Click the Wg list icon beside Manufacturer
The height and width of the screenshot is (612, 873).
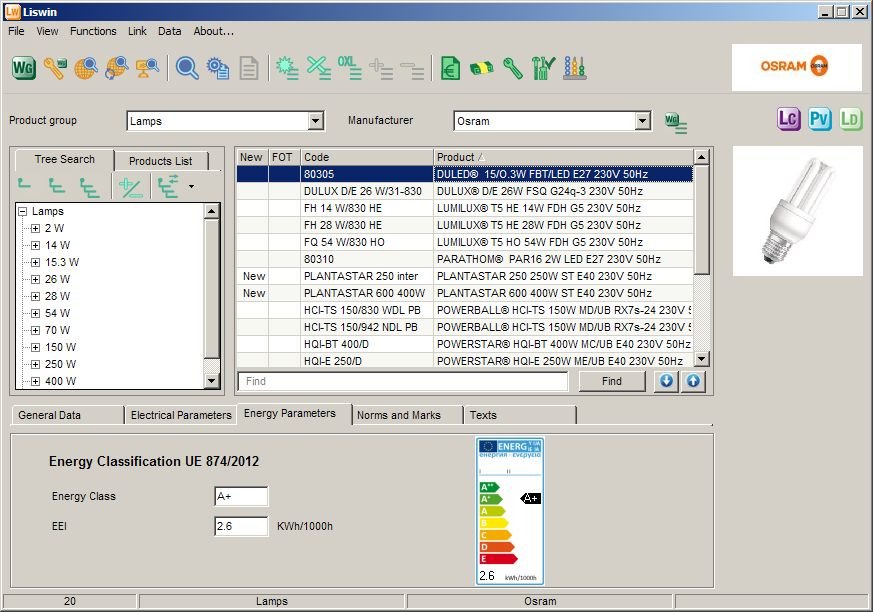[676, 123]
